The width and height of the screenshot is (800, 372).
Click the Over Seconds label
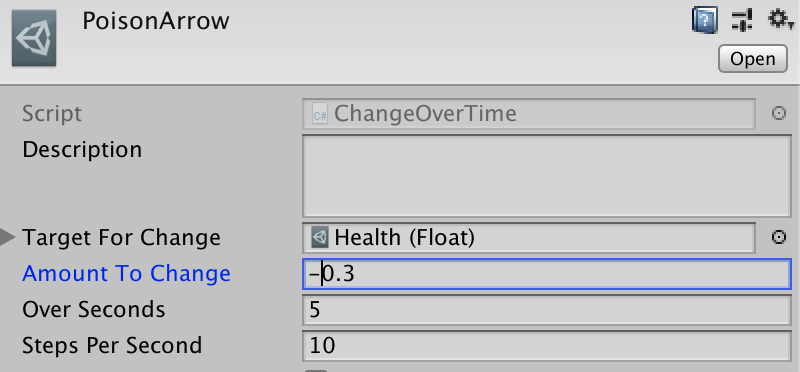94,309
